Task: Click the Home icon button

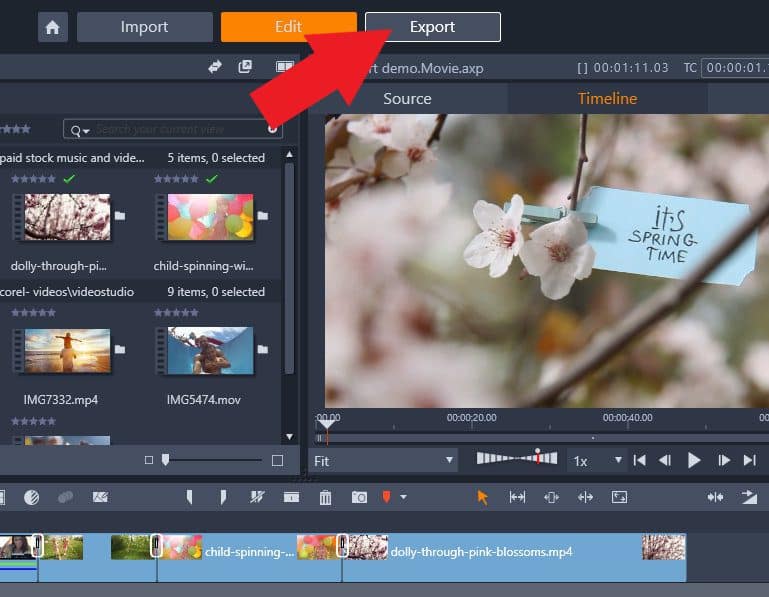Action: pyautogui.click(x=53, y=27)
